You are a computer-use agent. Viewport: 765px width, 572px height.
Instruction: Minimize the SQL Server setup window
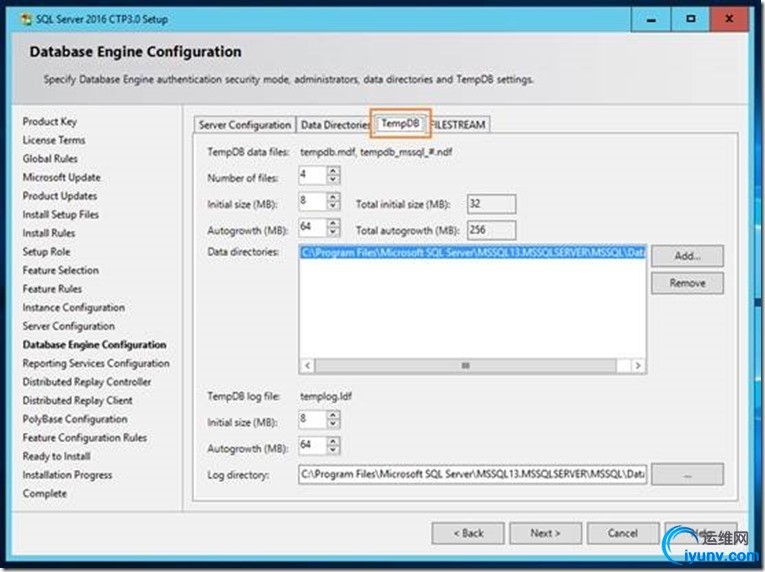click(651, 19)
